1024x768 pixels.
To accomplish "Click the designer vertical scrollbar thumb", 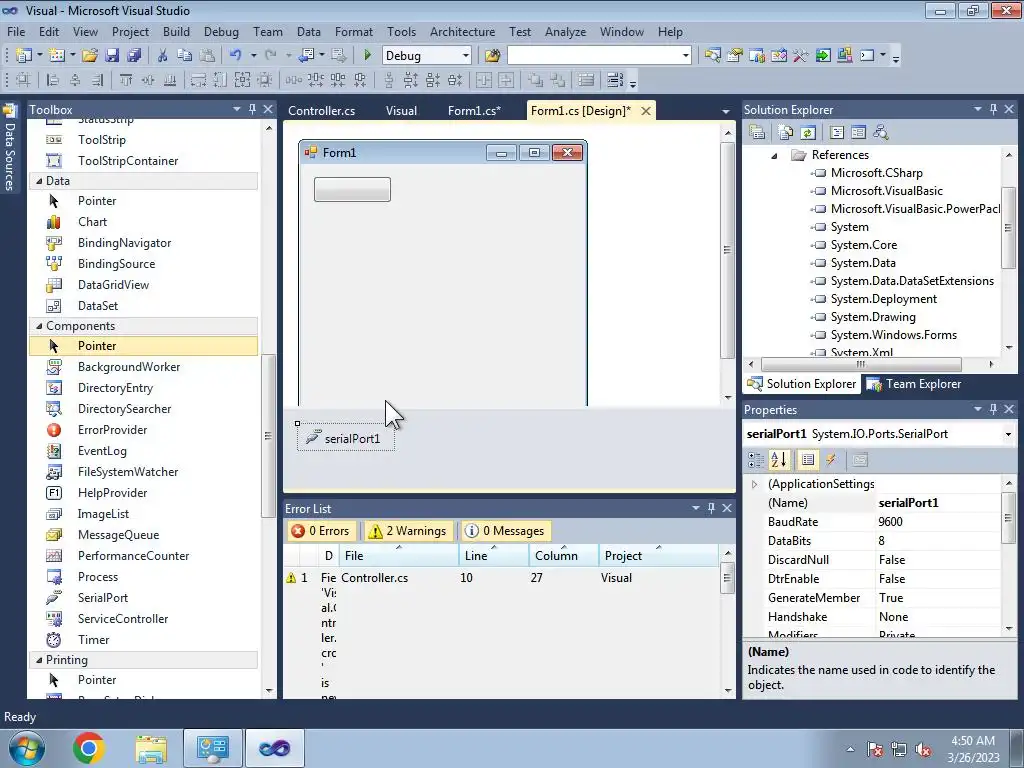I will click(x=728, y=249).
